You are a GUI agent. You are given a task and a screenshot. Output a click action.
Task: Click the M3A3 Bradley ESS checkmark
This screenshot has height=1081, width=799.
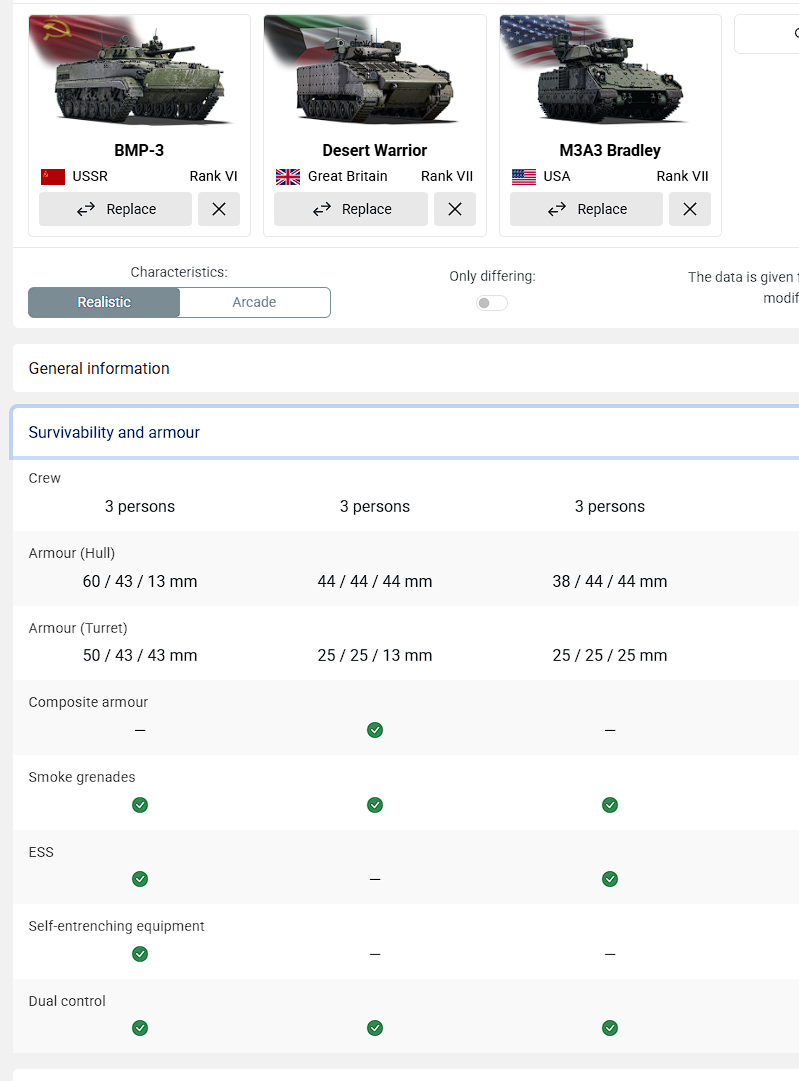[x=610, y=879]
